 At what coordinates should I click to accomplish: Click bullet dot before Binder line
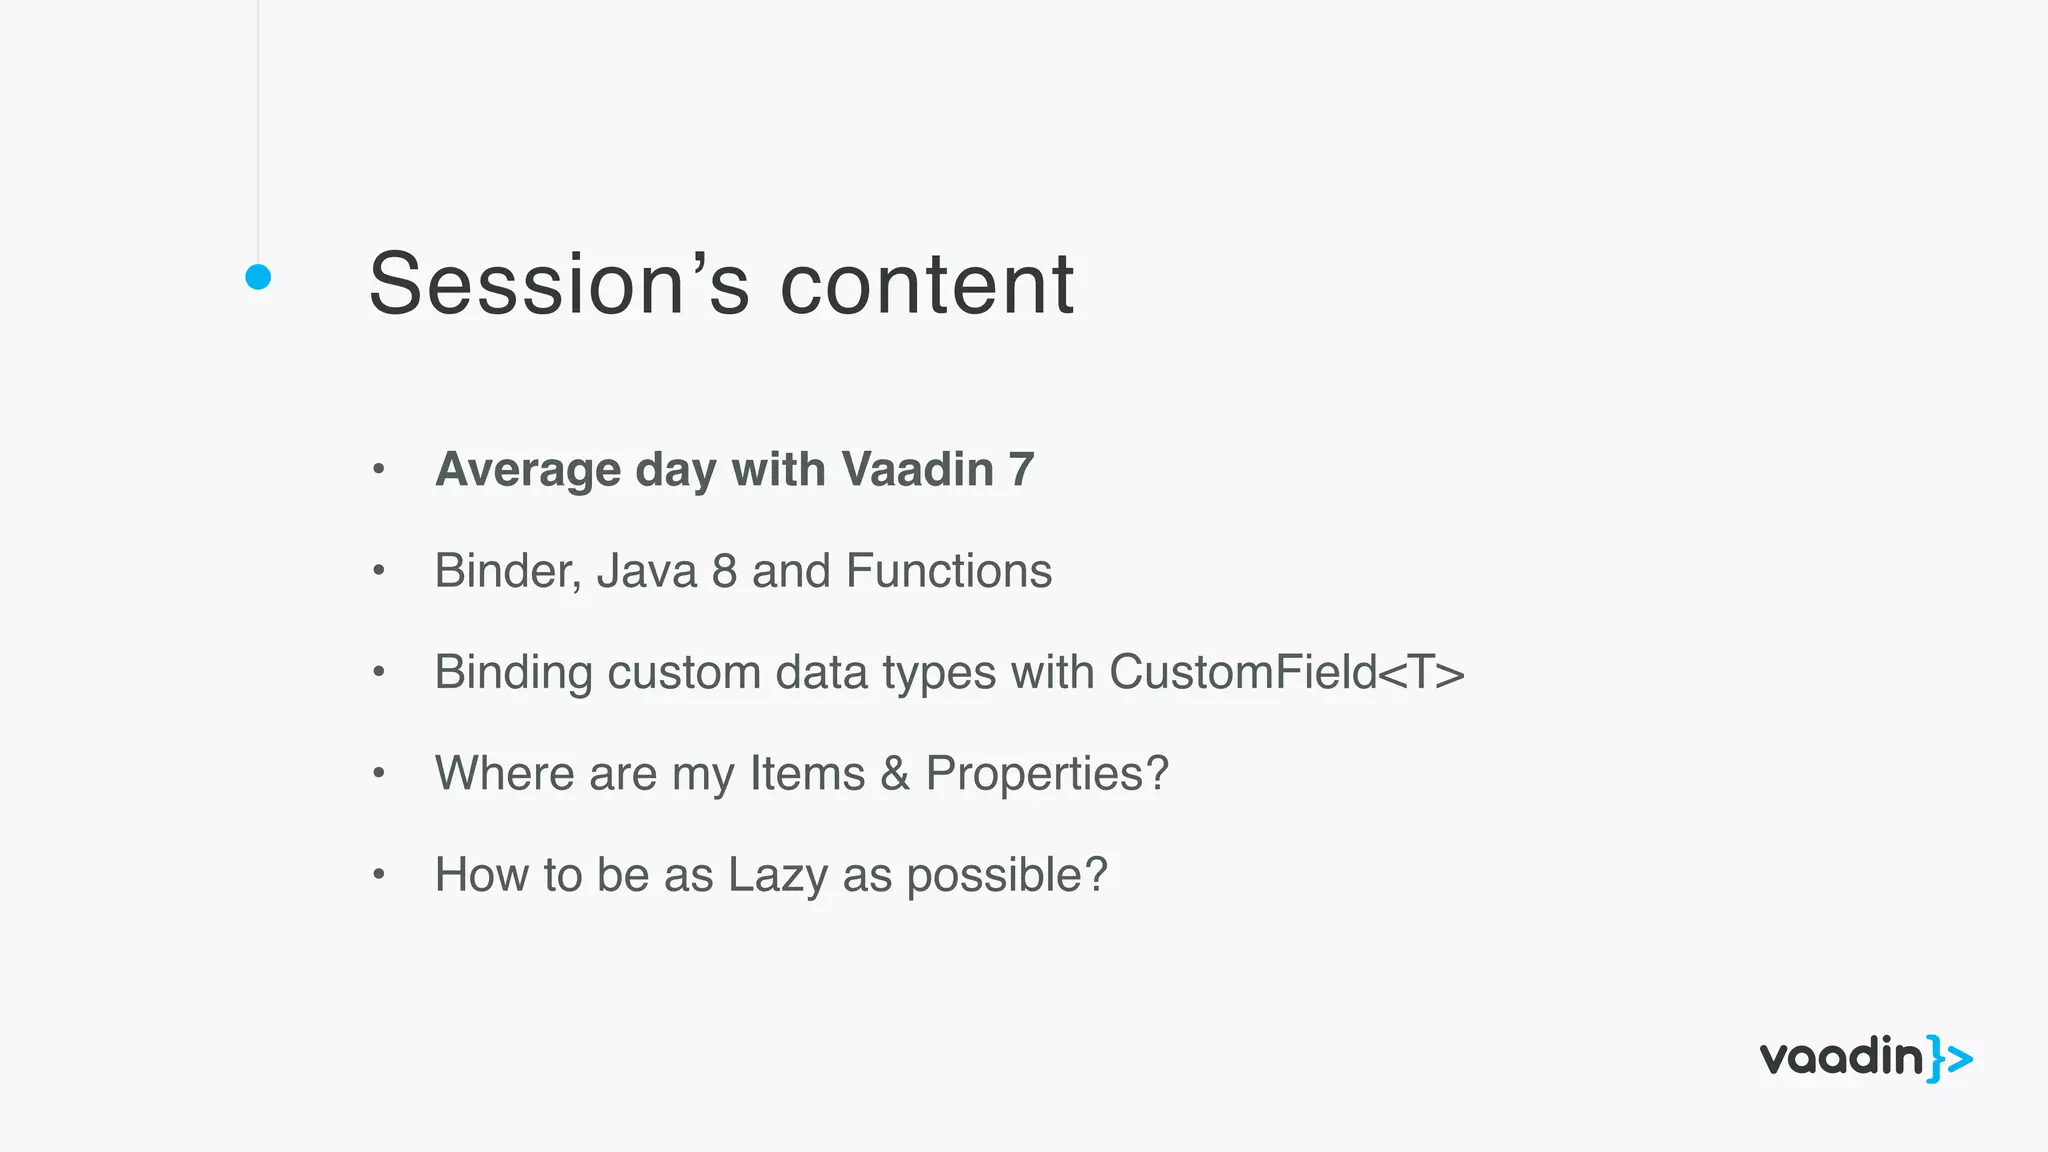pos(378,571)
